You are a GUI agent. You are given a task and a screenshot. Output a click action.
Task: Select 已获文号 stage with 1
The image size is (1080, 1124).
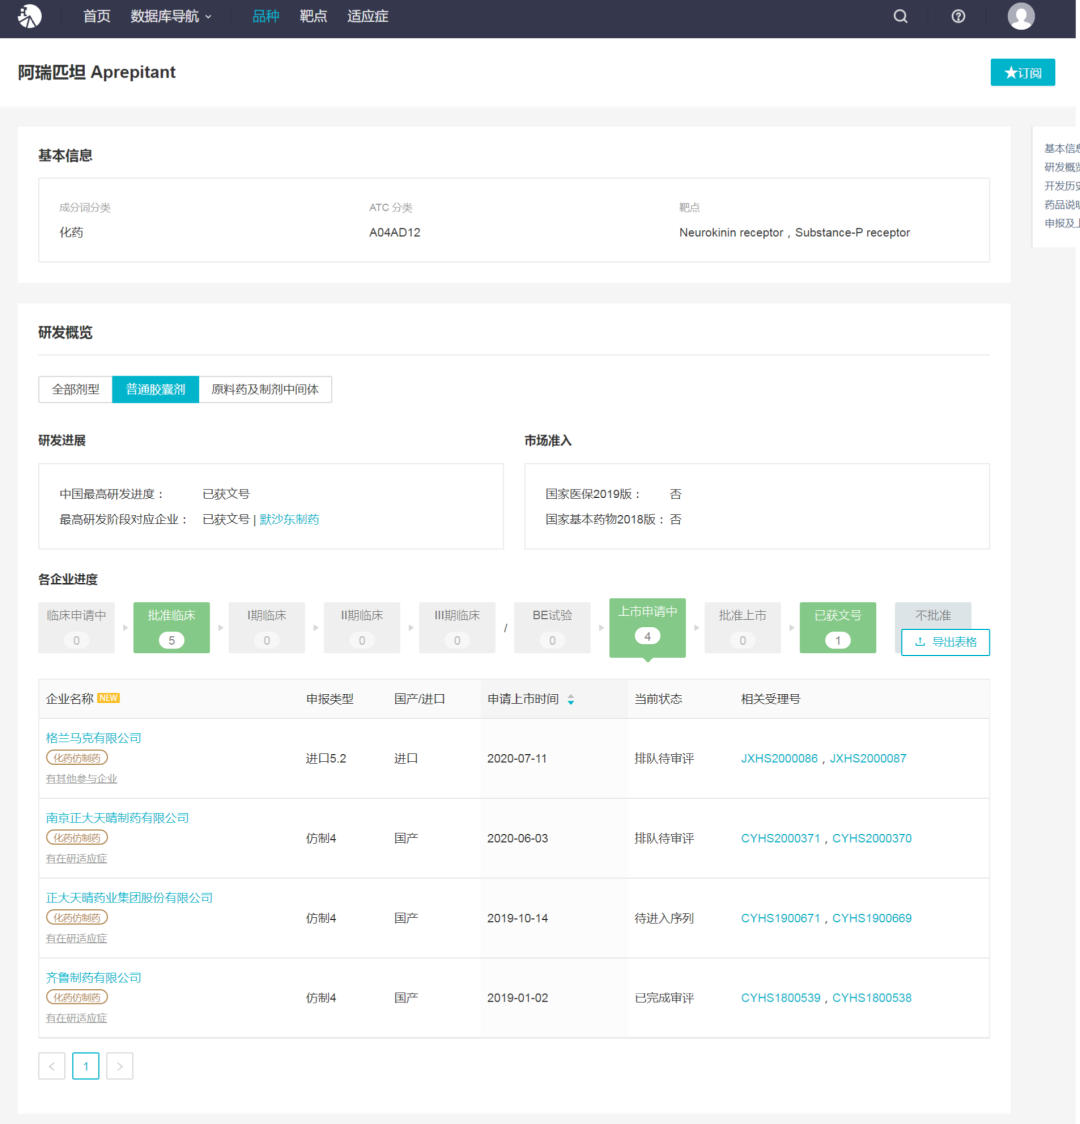(x=838, y=627)
